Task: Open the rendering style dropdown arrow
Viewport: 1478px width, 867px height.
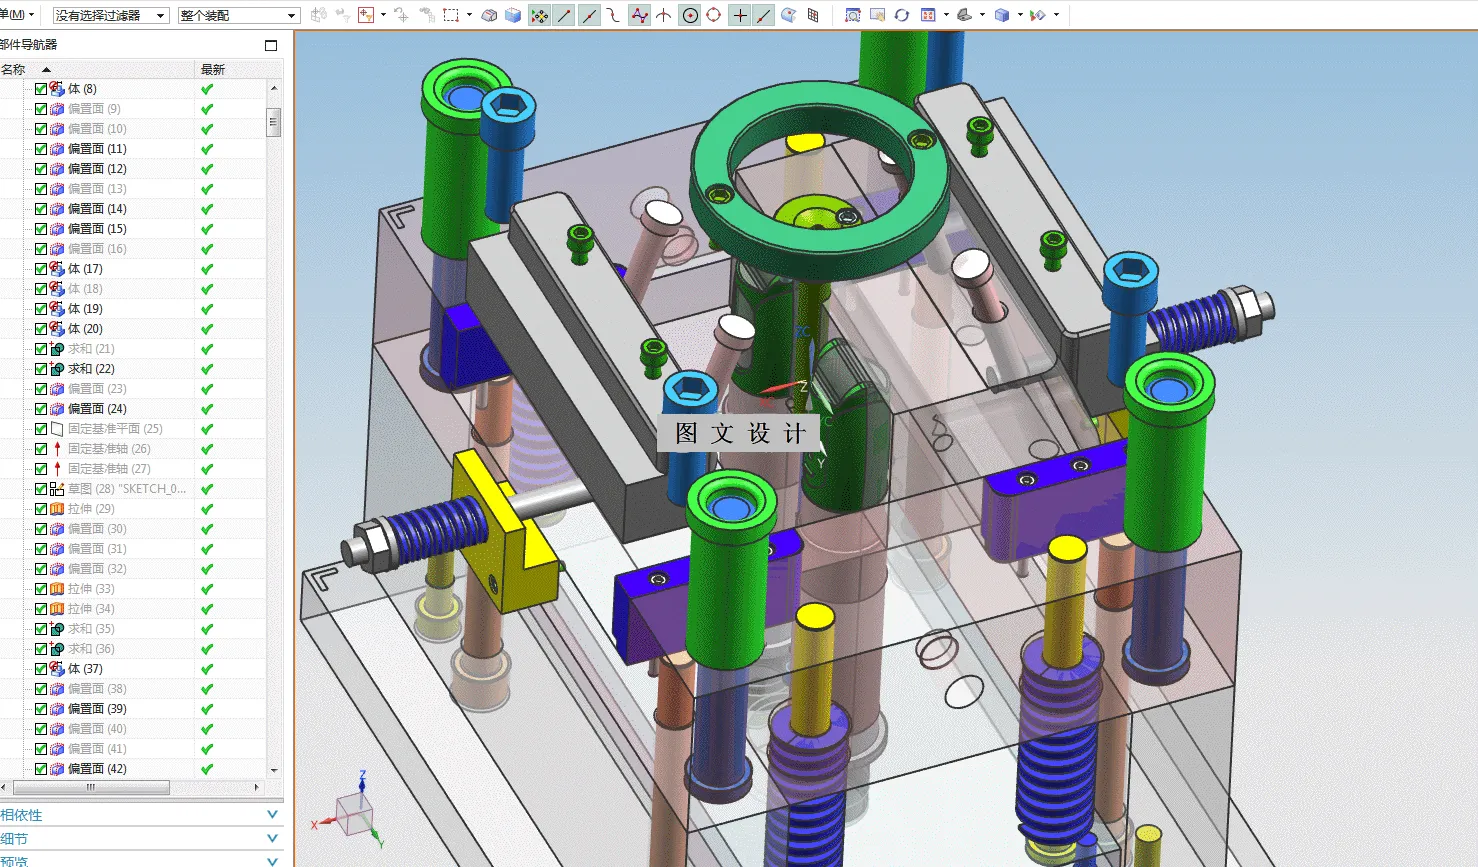Action: (x=982, y=15)
